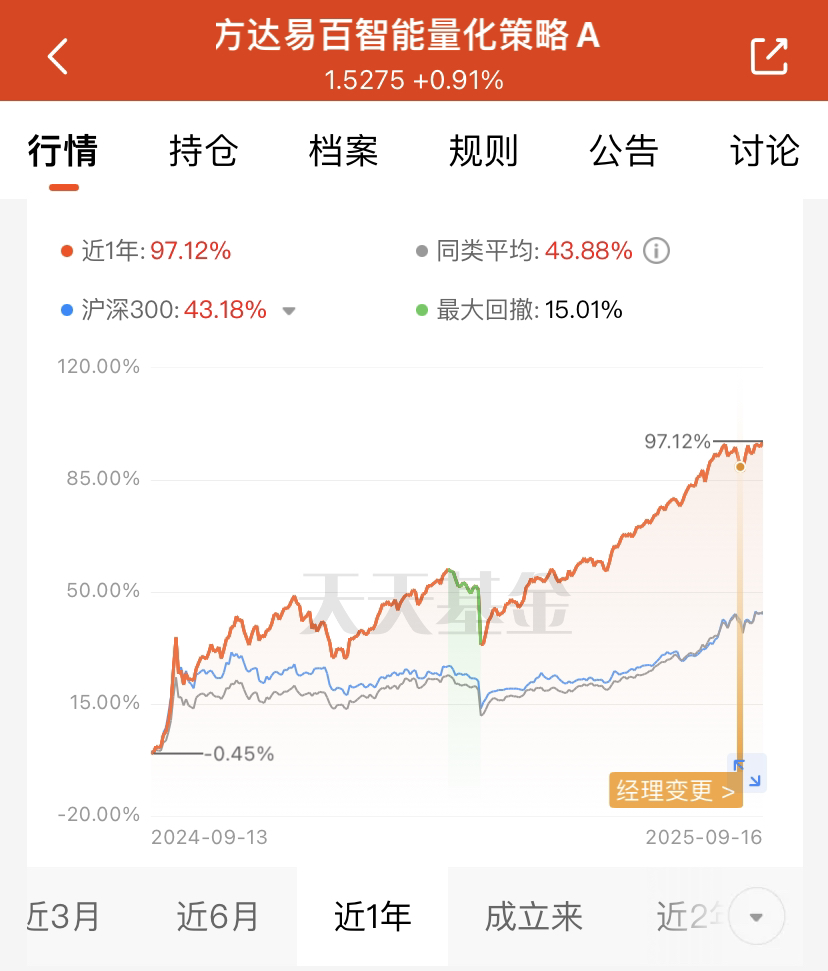
Task: Go to the 讨论 tab
Action: (x=765, y=150)
